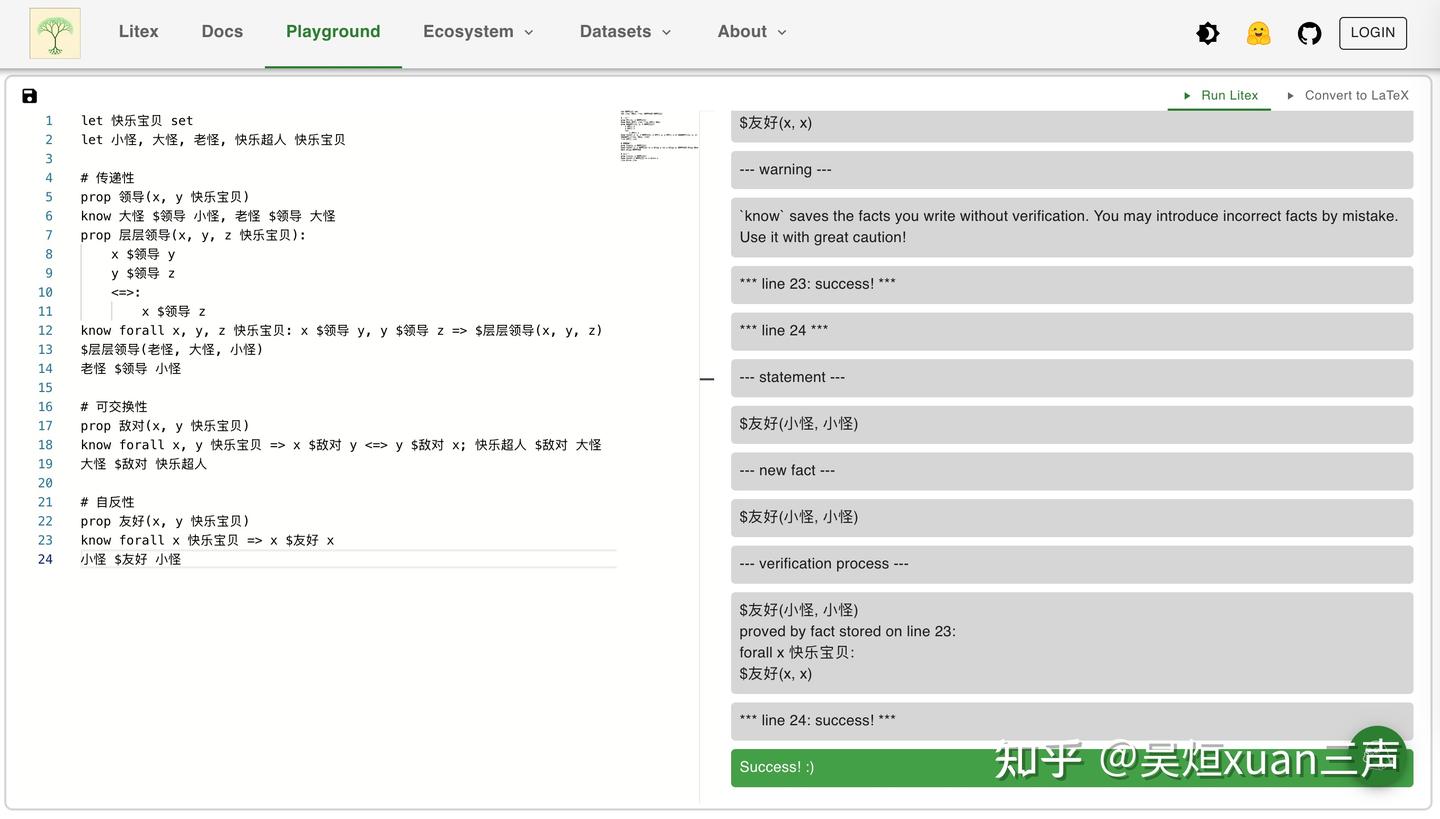This screenshot has width=1440, height=819.
Task: Click the '# 自反性' comment line
Action: coord(107,502)
